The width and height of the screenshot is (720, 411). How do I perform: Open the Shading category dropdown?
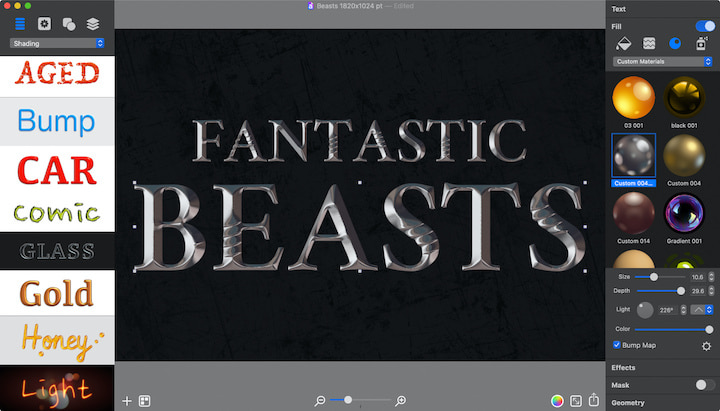(x=57, y=43)
